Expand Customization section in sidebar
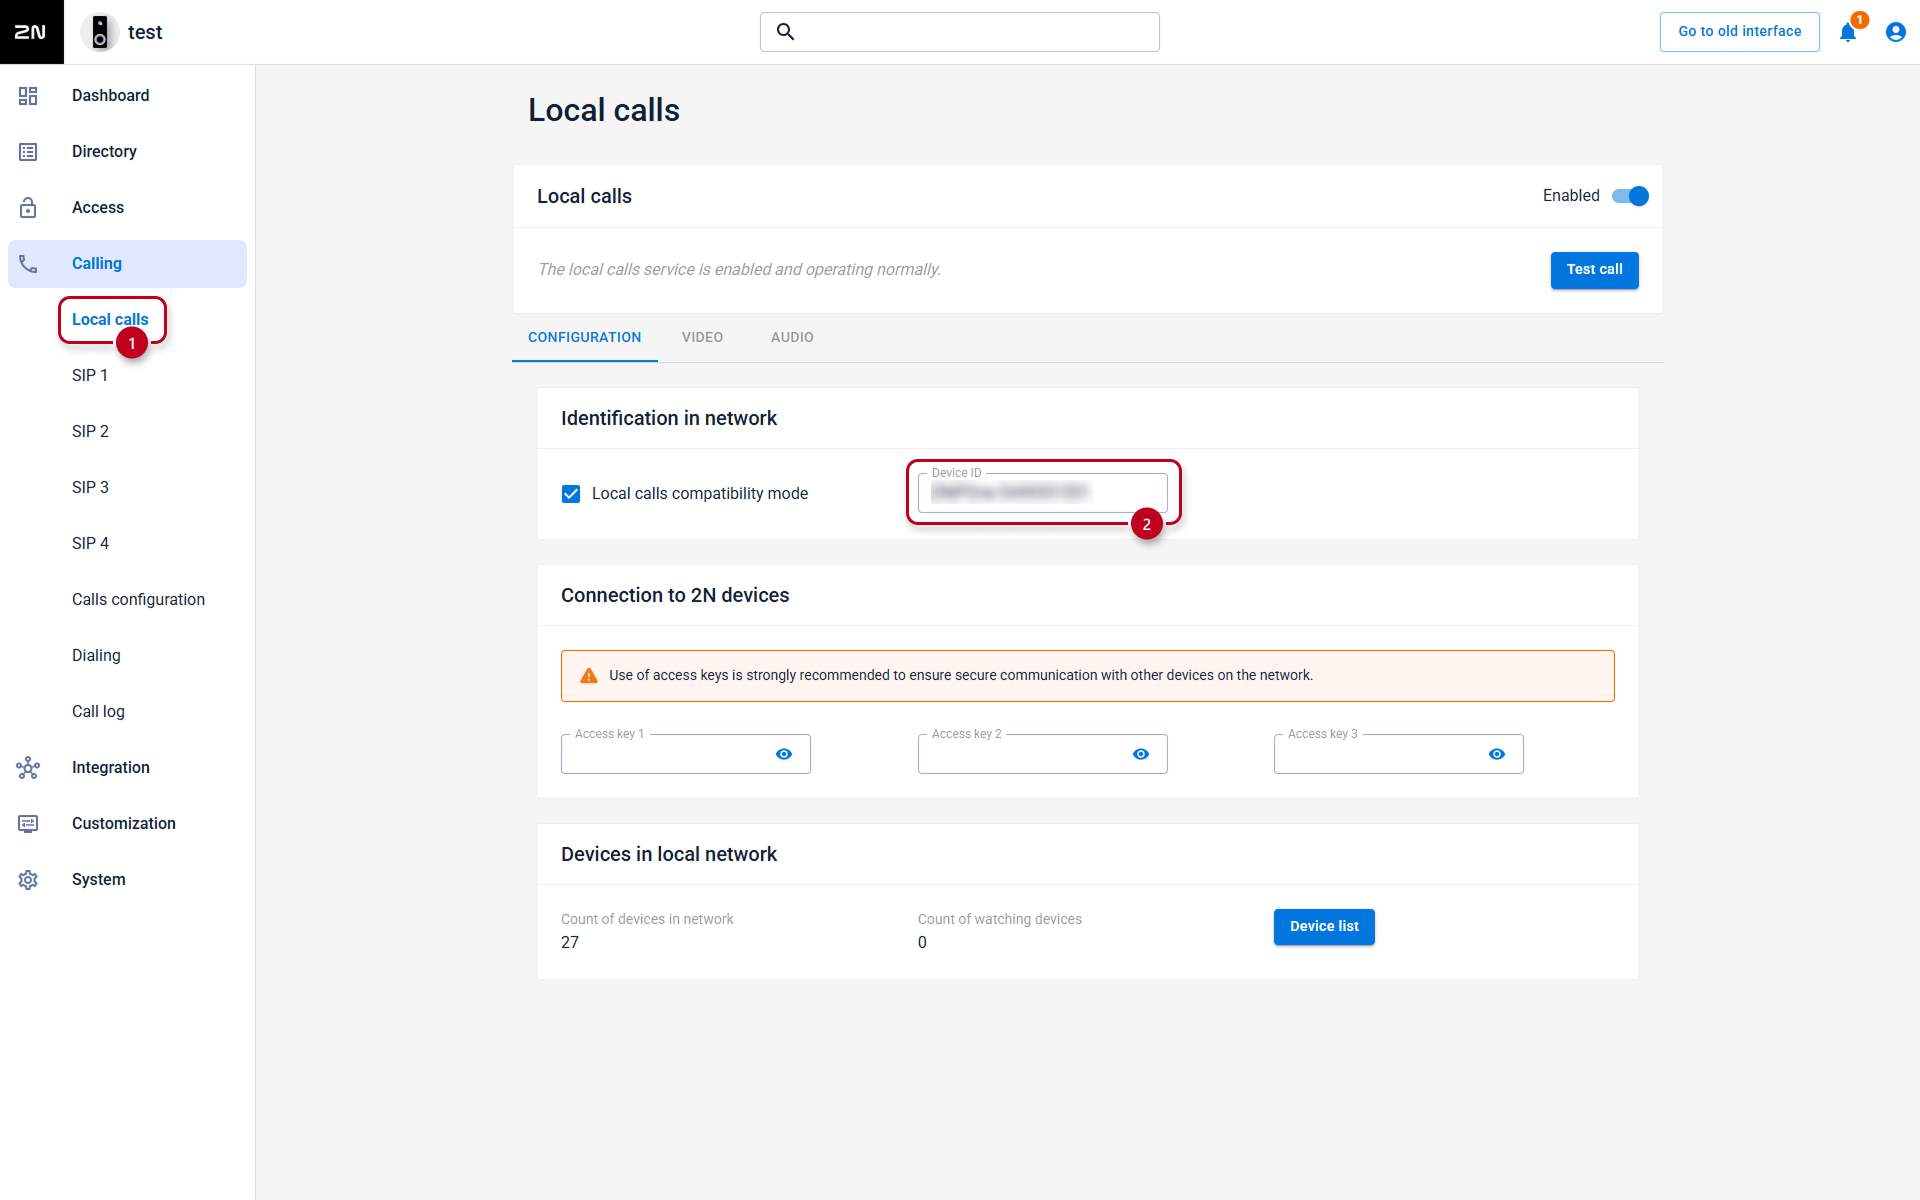 pyautogui.click(x=127, y=824)
